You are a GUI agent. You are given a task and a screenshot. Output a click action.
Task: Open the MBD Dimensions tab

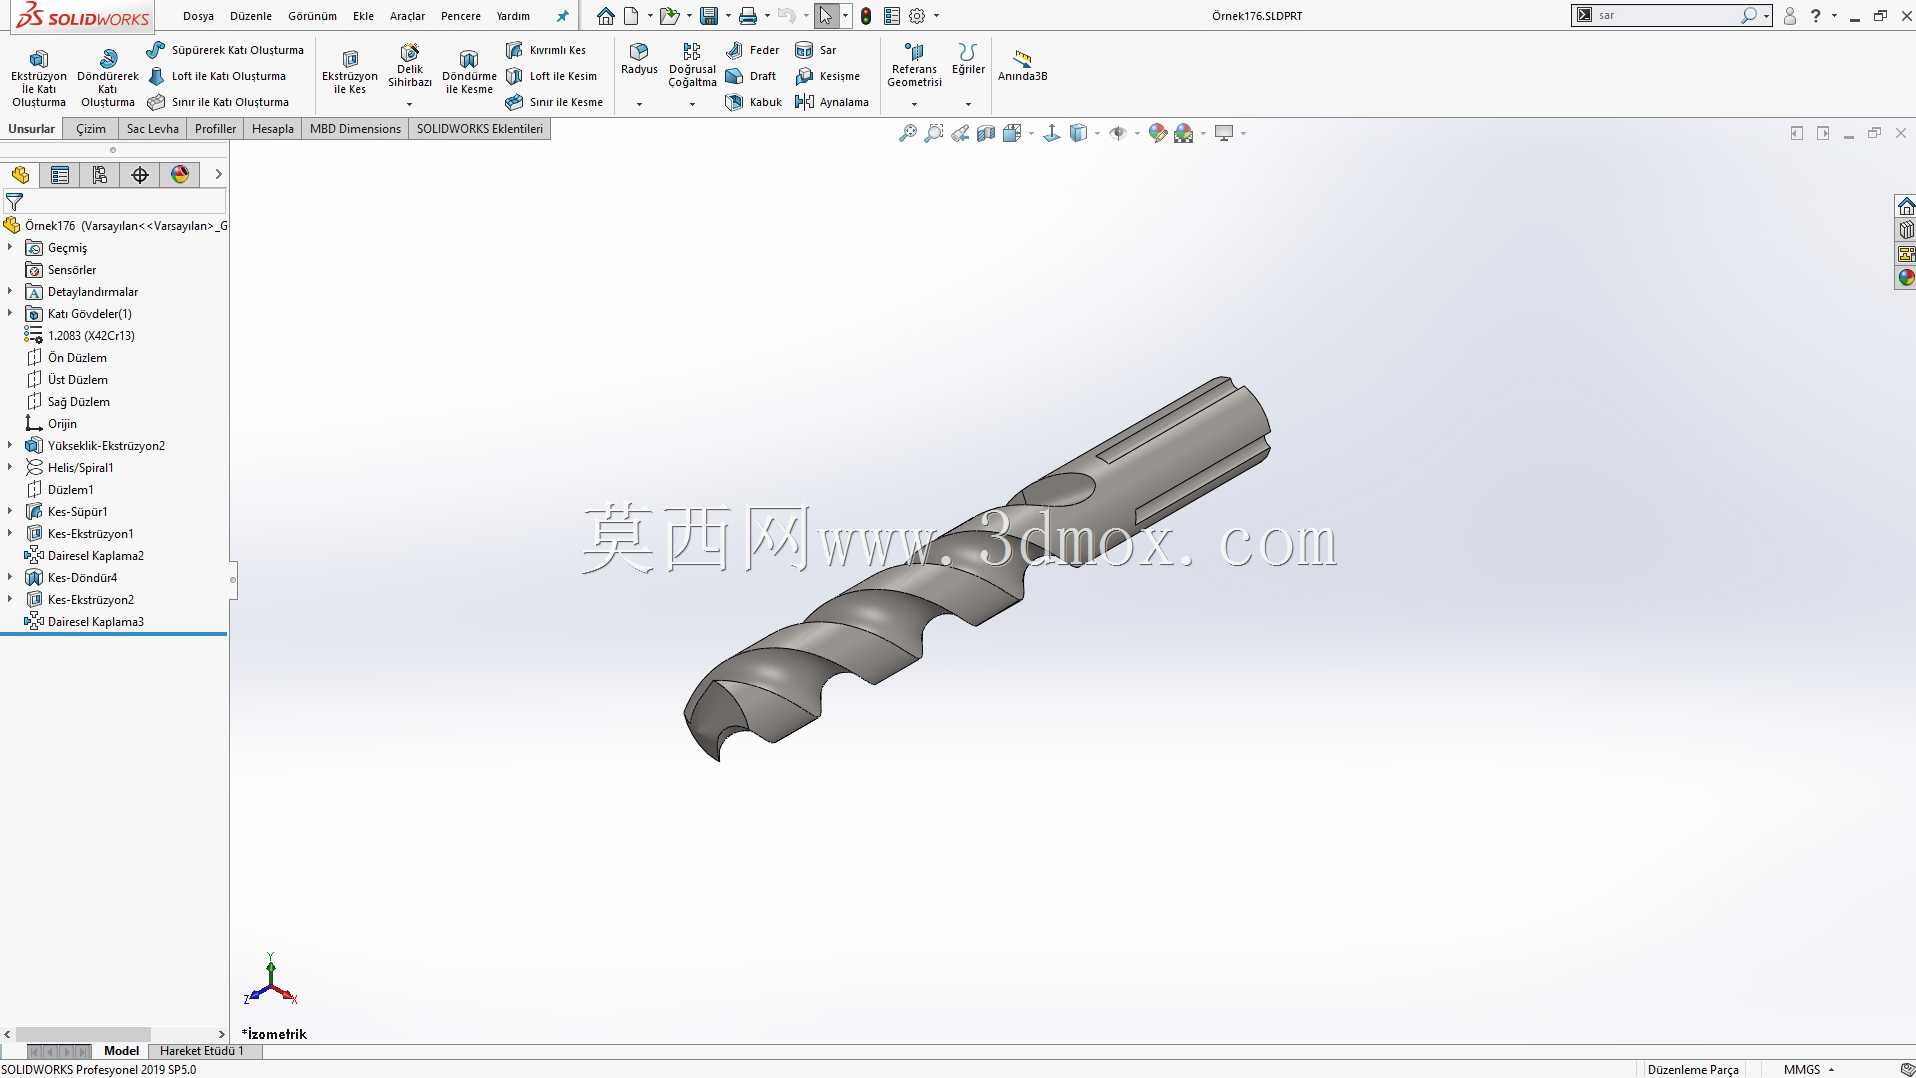click(355, 129)
